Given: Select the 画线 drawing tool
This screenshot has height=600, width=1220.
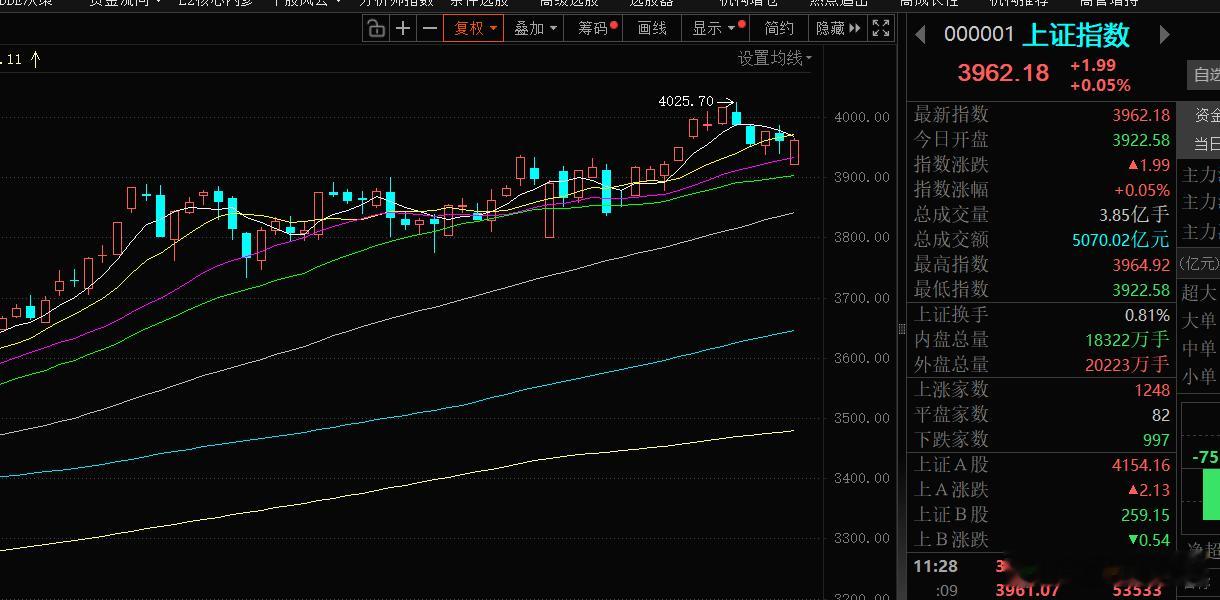Looking at the screenshot, I should point(653,28).
